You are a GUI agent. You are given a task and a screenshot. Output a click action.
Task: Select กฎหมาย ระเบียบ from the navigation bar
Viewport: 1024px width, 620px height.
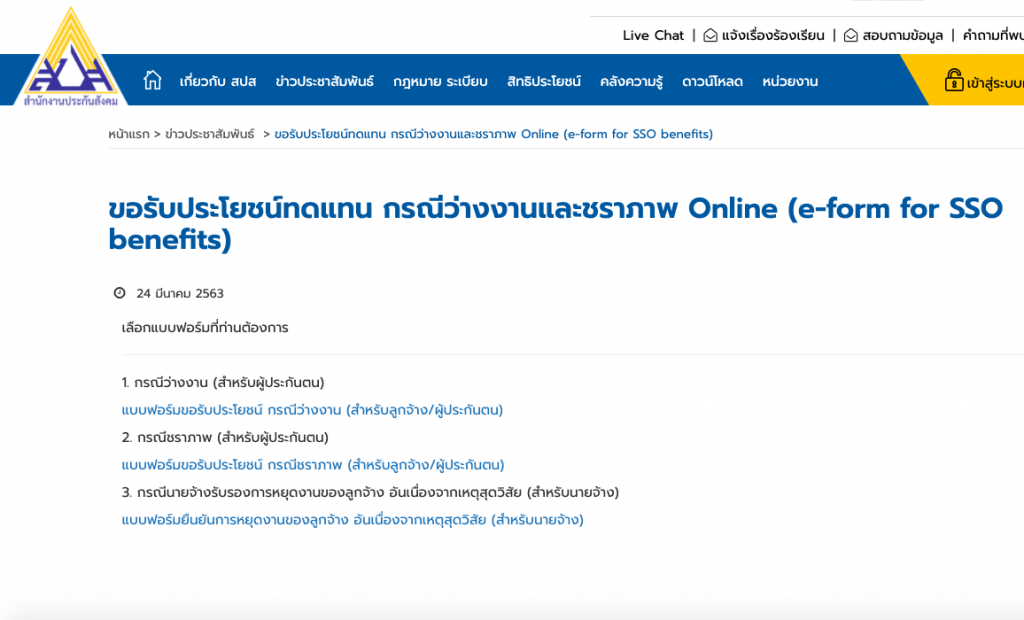click(440, 81)
